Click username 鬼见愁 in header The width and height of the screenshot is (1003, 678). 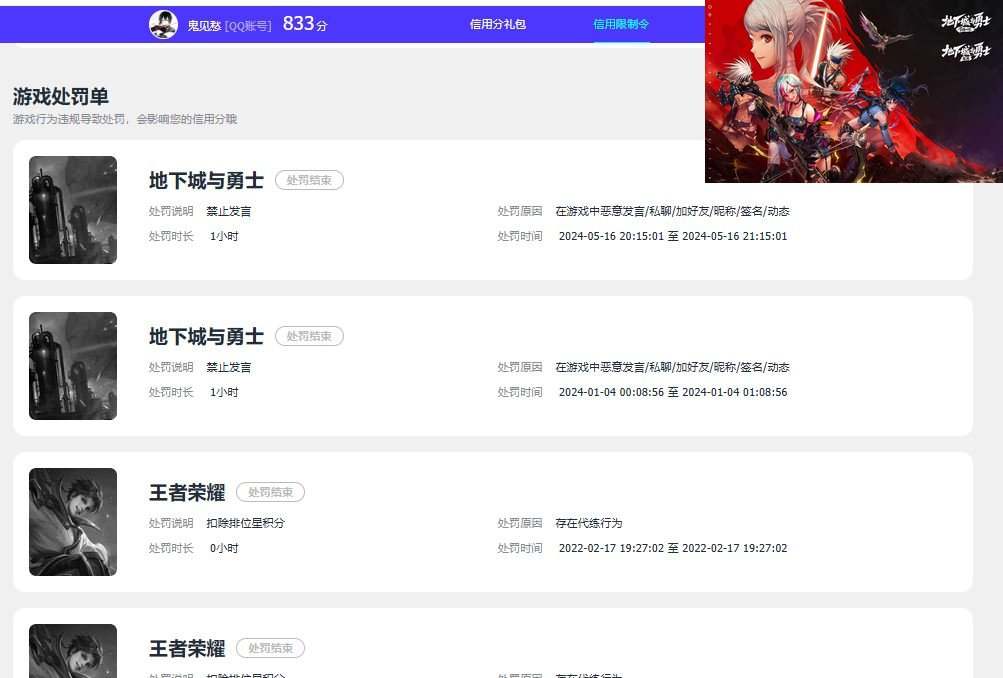[204, 26]
